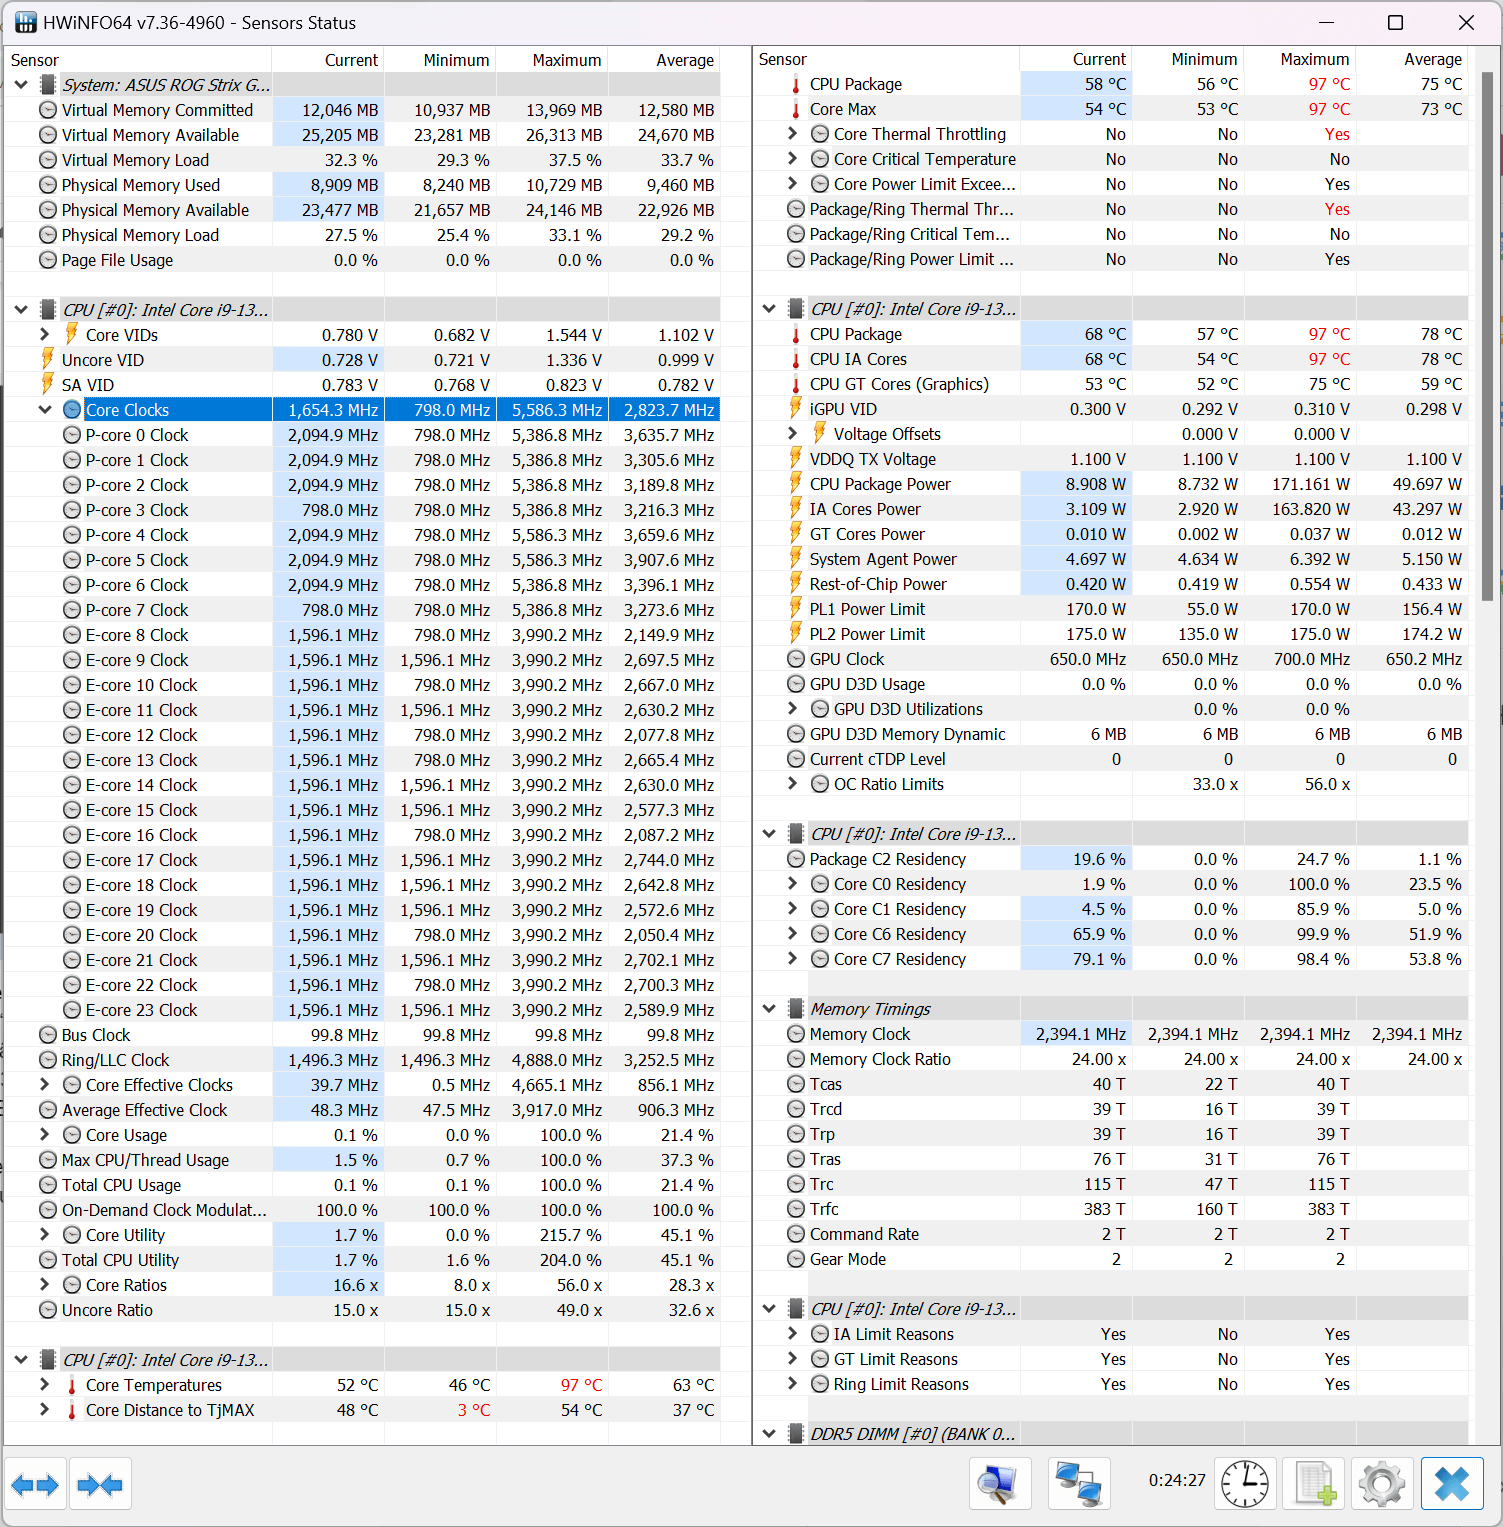Click the lightning icon beside PL1 Power Limit
This screenshot has height=1527, width=1503.
point(796,608)
